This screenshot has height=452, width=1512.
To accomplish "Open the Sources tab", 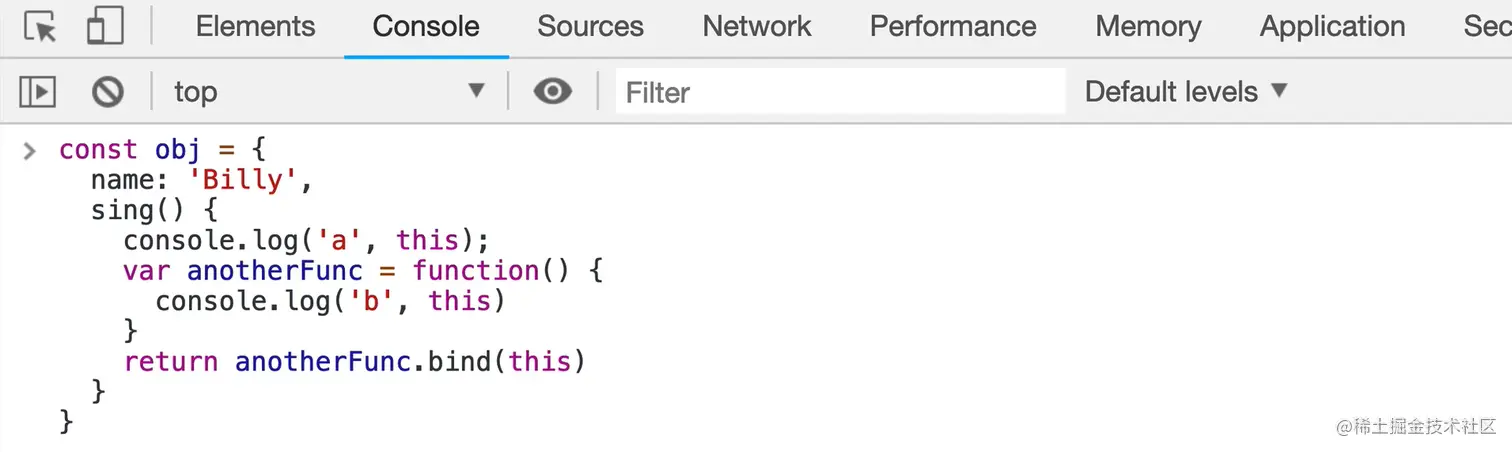I will tap(590, 27).
